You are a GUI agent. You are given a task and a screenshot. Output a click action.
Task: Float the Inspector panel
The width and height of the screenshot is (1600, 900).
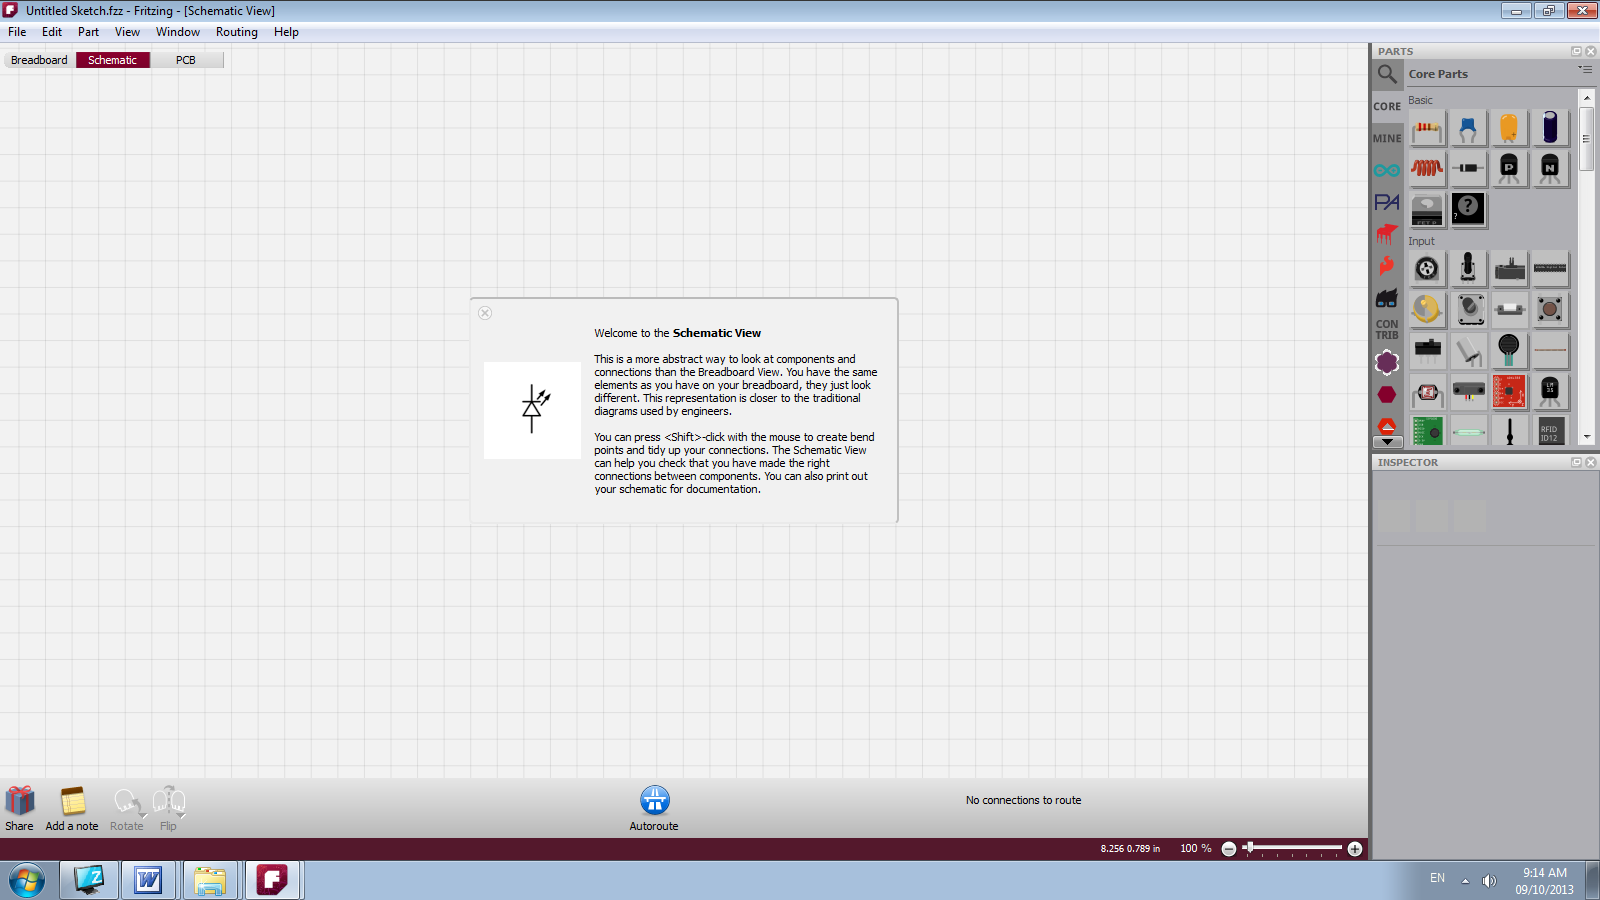click(x=1577, y=462)
